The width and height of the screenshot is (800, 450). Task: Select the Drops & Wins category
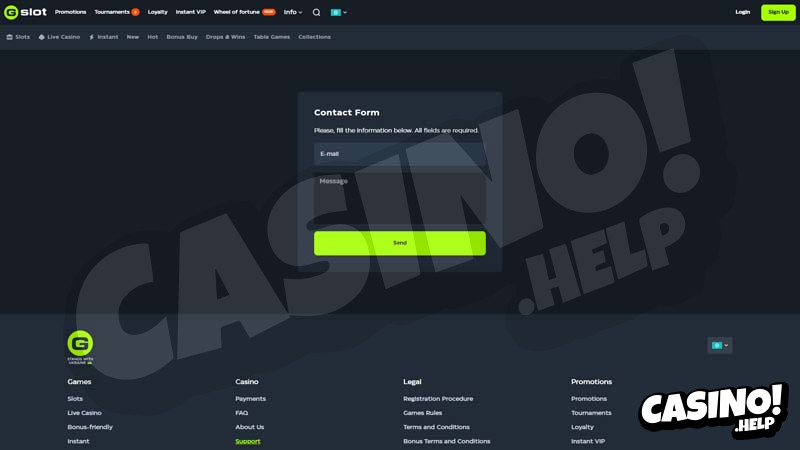click(225, 37)
